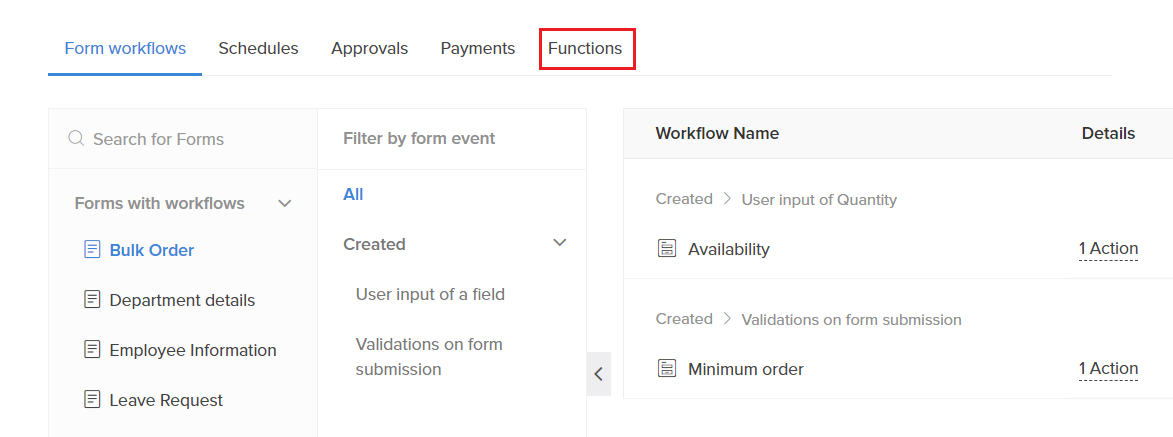
Task: Open 1 Action link for Minimum order
Action: point(1107,369)
